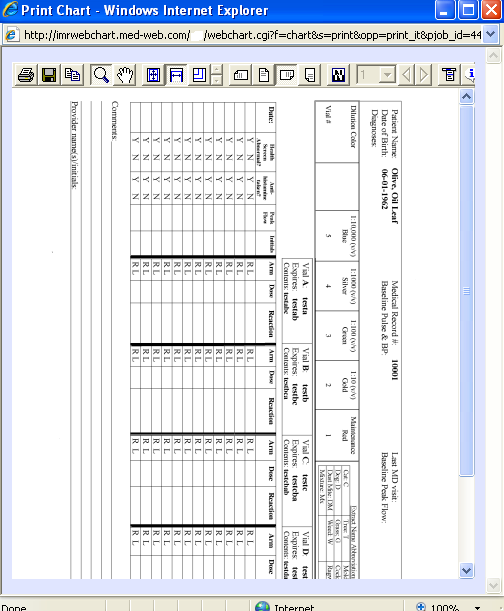Go to next page with the right arrow
504x611 pixels.
[x=424, y=74]
